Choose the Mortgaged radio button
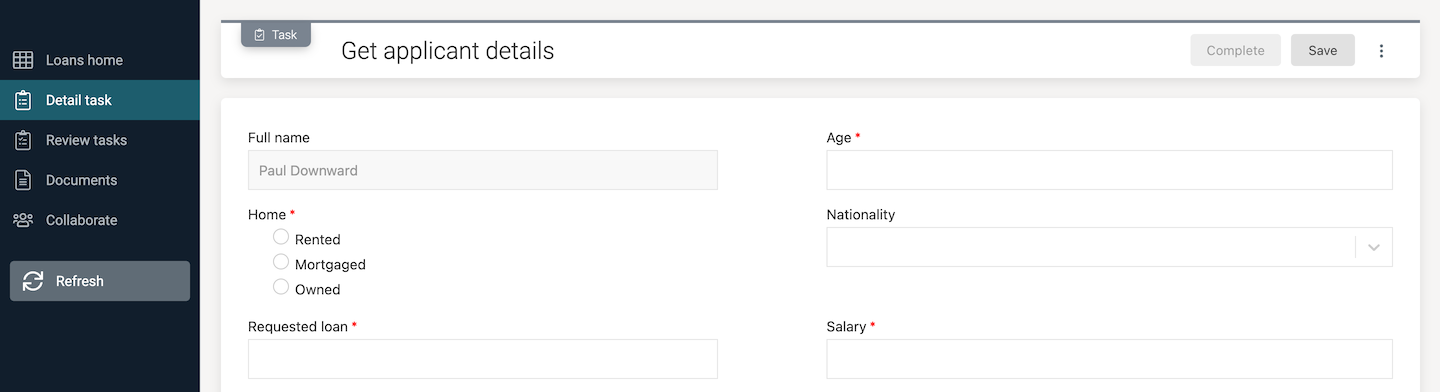Screen dimensions: 1440x392 point(281,262)
